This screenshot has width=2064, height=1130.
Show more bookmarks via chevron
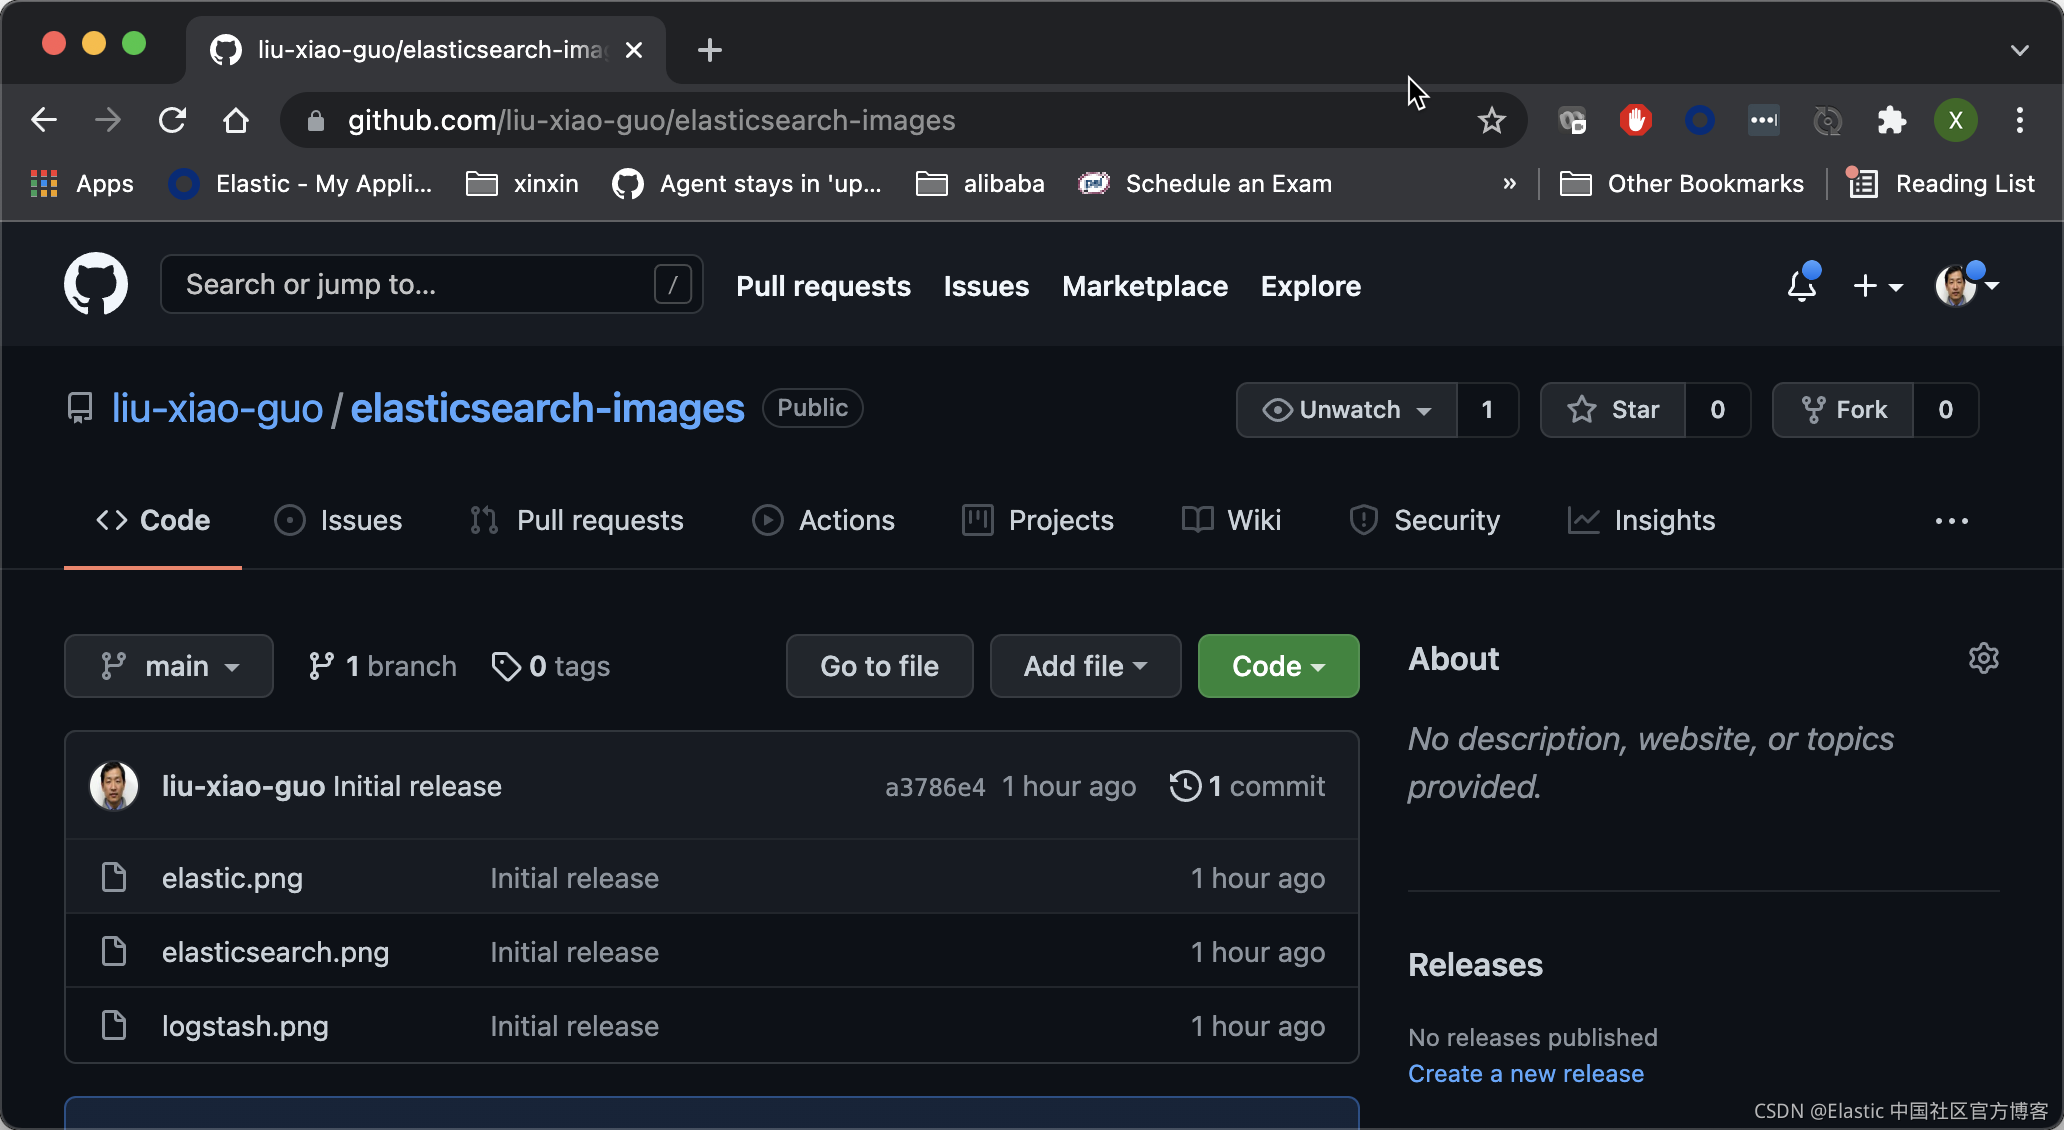coord(1509,184)
